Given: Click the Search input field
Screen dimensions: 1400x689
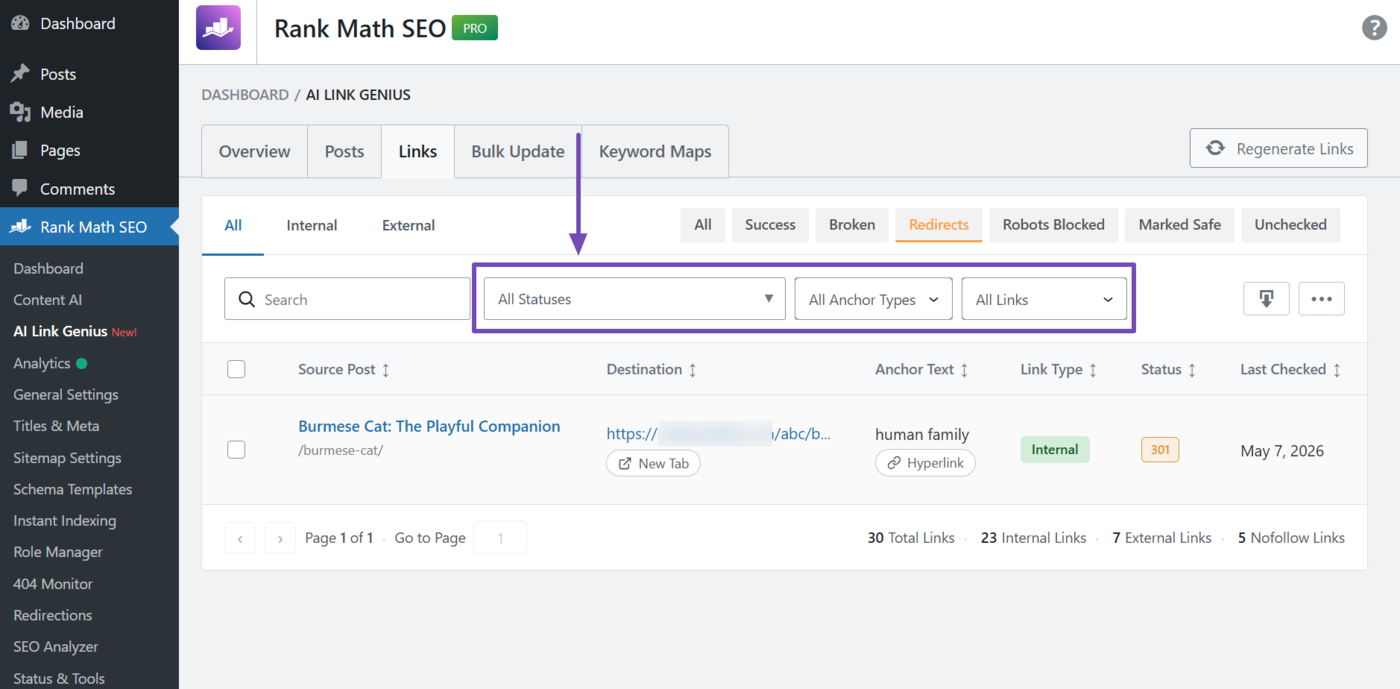Looking at the screenshot, I should click(347, 299).
